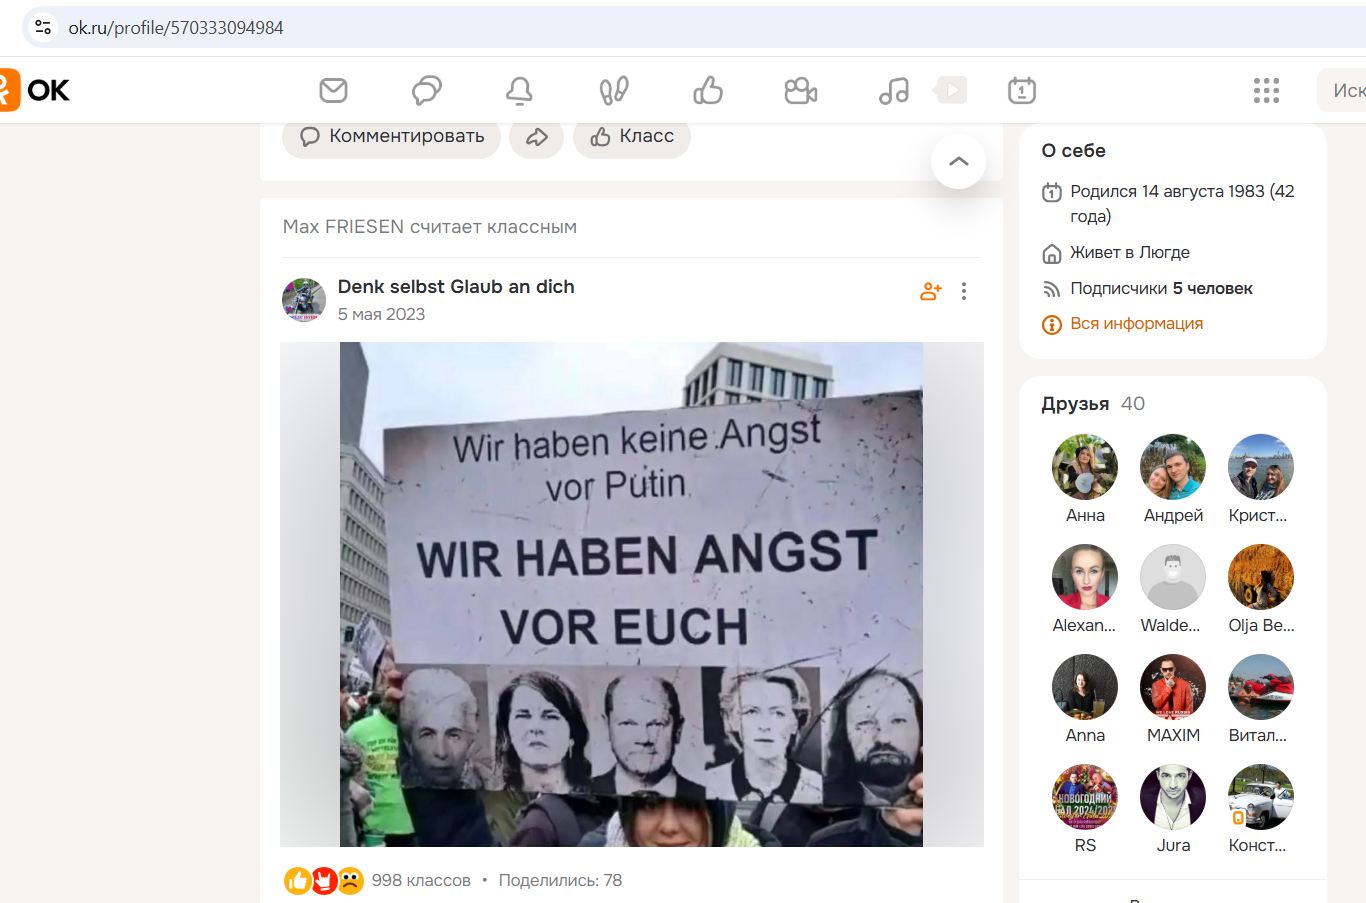Open the apps grid menu
The height and width of the screenshot is (903, 1366).
pyautogui.click(x=1266, y=91)
